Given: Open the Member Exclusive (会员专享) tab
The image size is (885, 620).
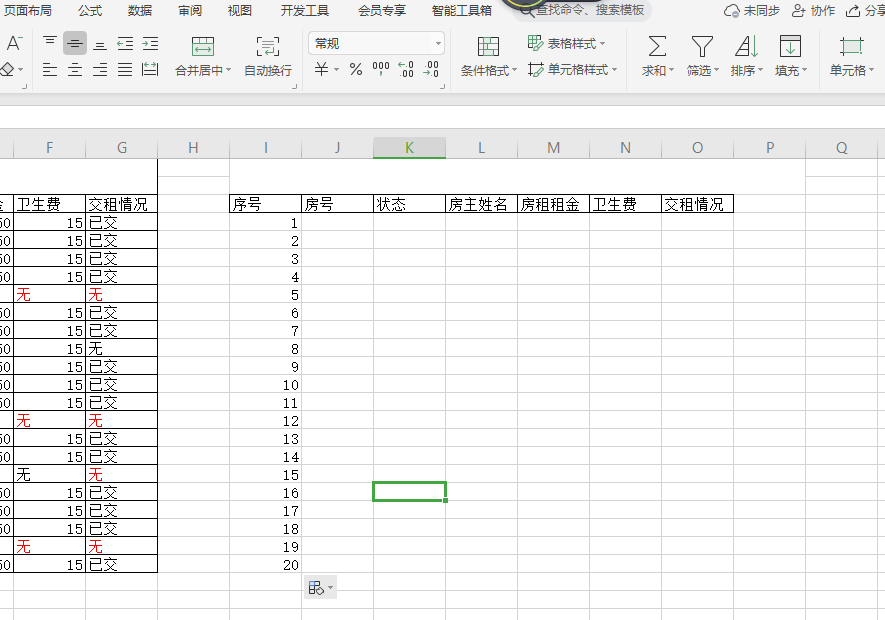Looking at the screenshot, I should point(382,10).
